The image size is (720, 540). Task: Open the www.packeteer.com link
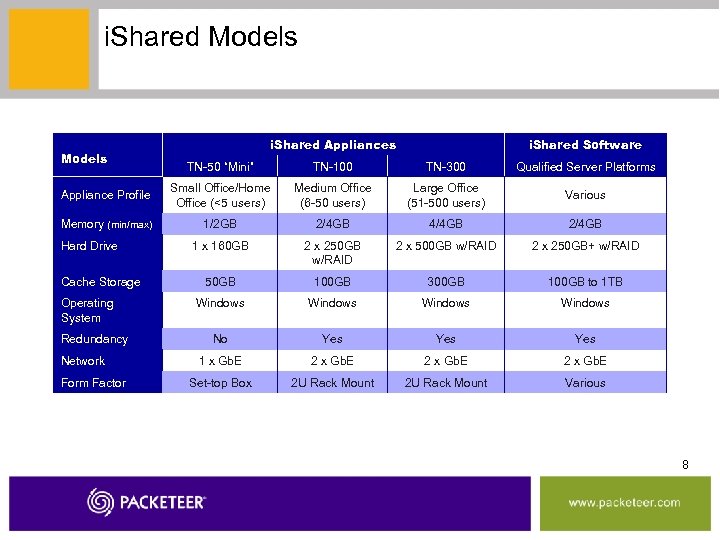pos(624,502)
